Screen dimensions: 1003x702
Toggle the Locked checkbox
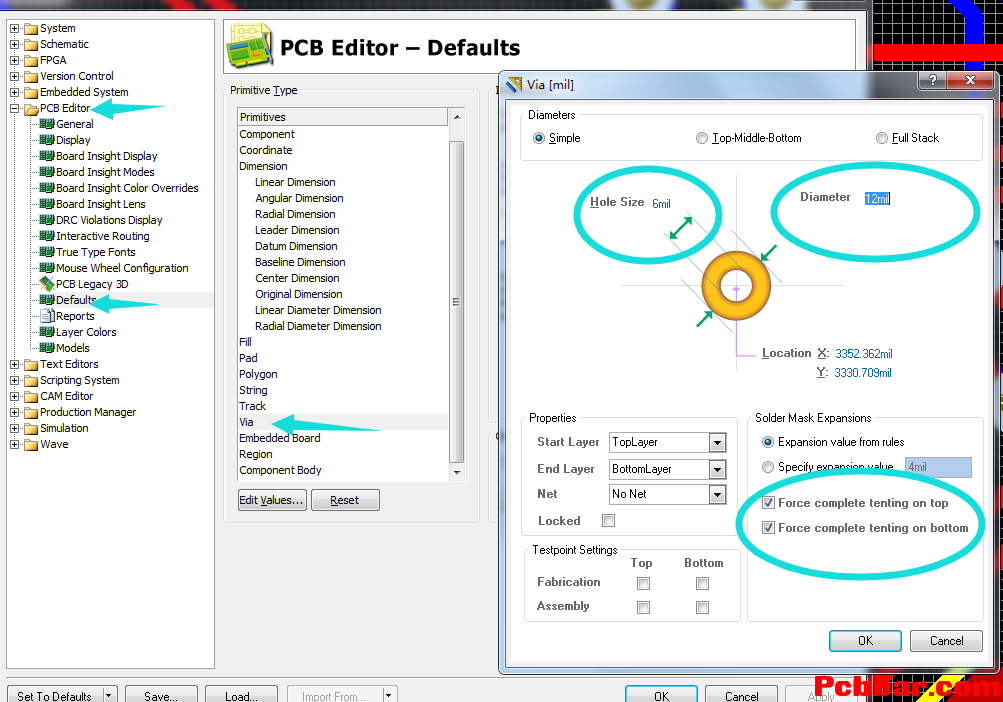point(608,521)
